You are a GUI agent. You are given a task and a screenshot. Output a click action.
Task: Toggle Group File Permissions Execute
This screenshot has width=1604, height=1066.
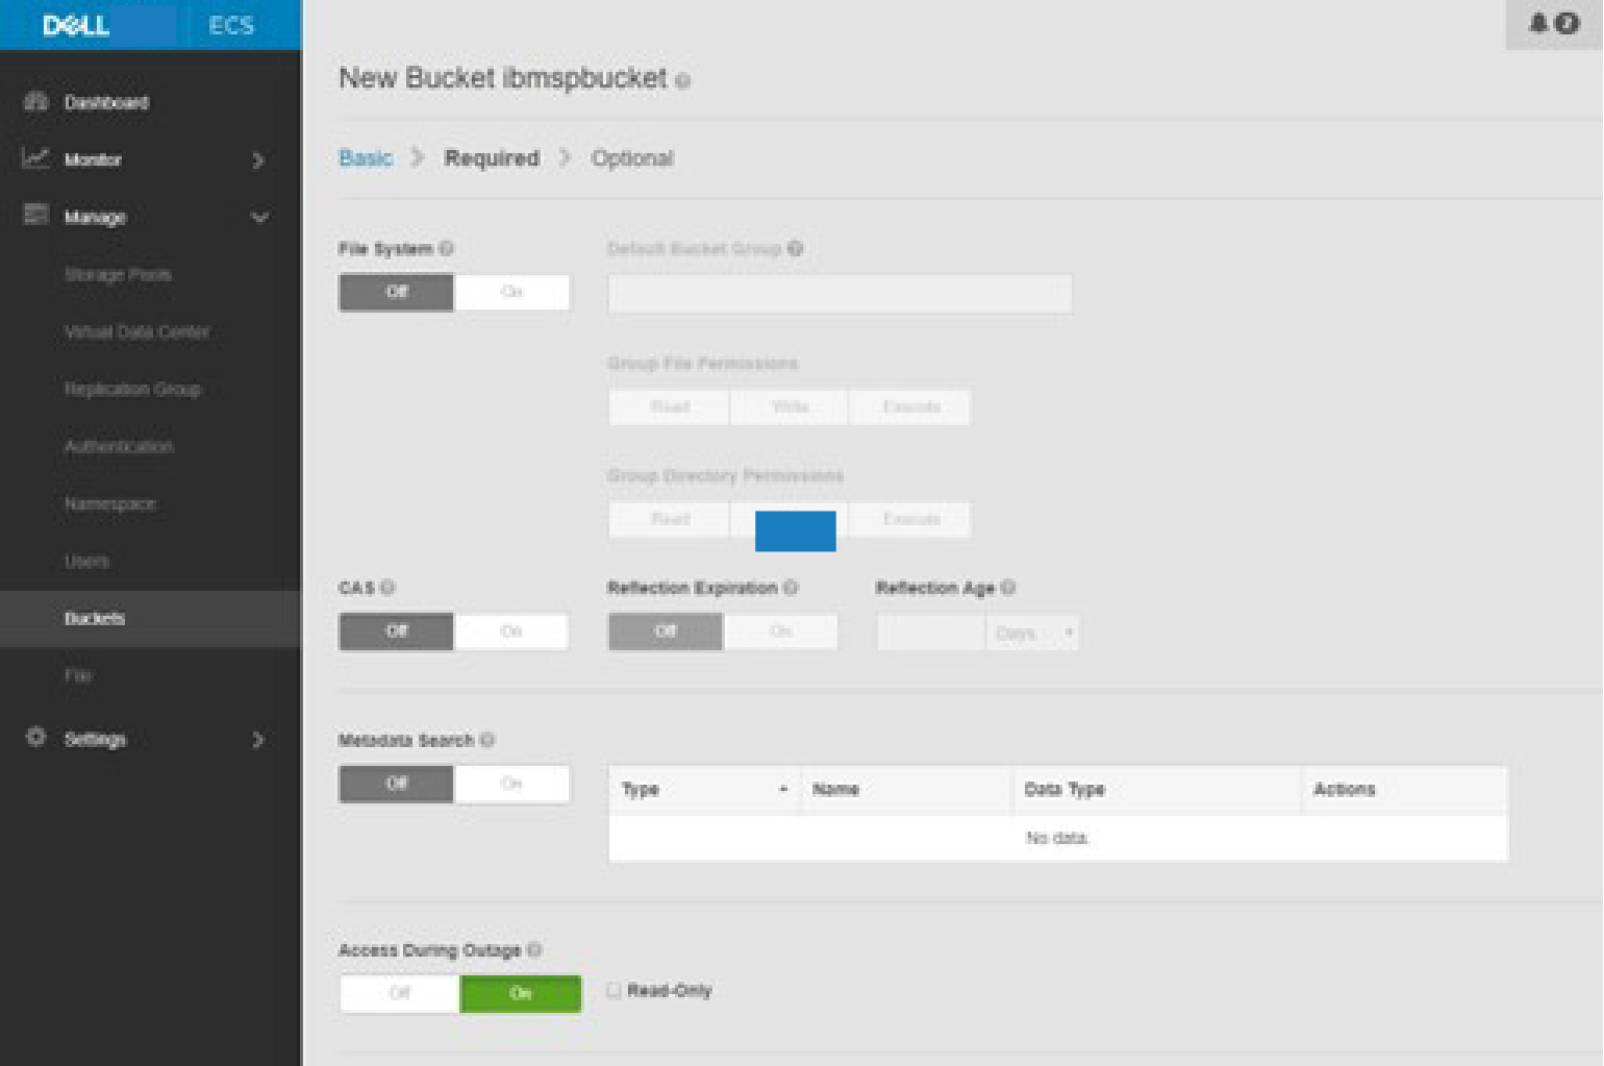point(910,407)
